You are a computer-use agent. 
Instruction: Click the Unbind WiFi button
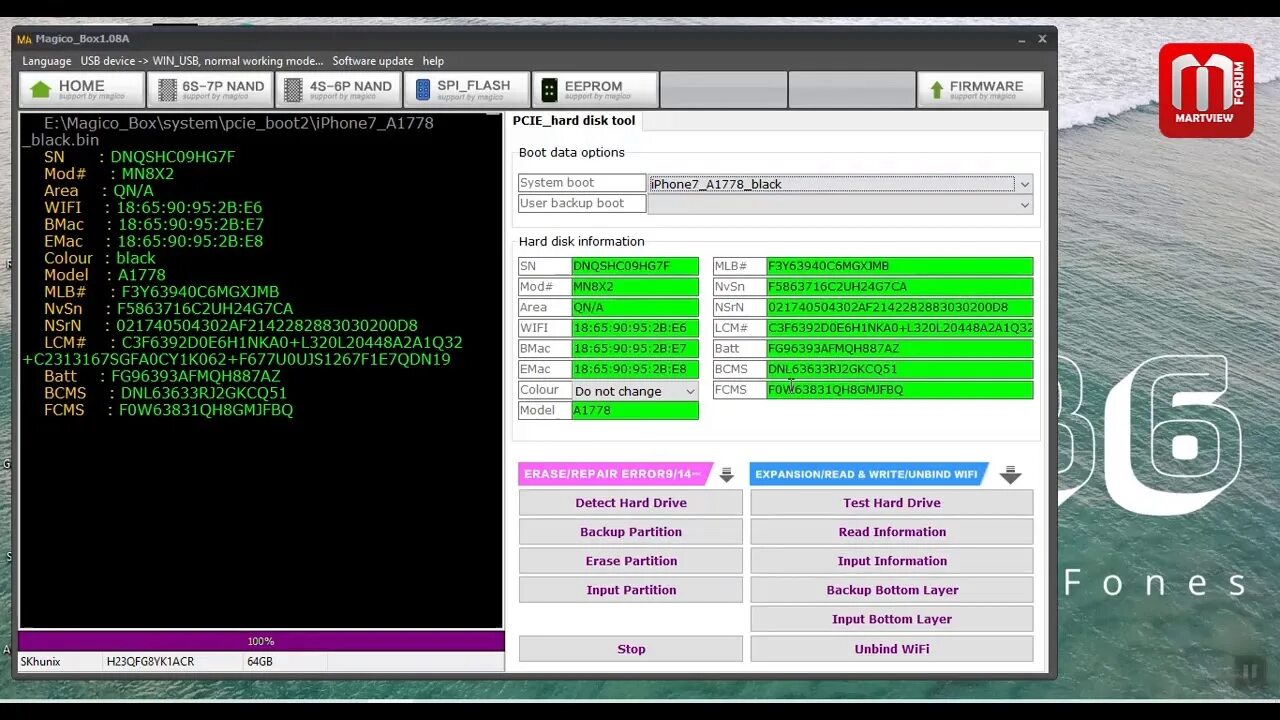(x=892, y=649)
